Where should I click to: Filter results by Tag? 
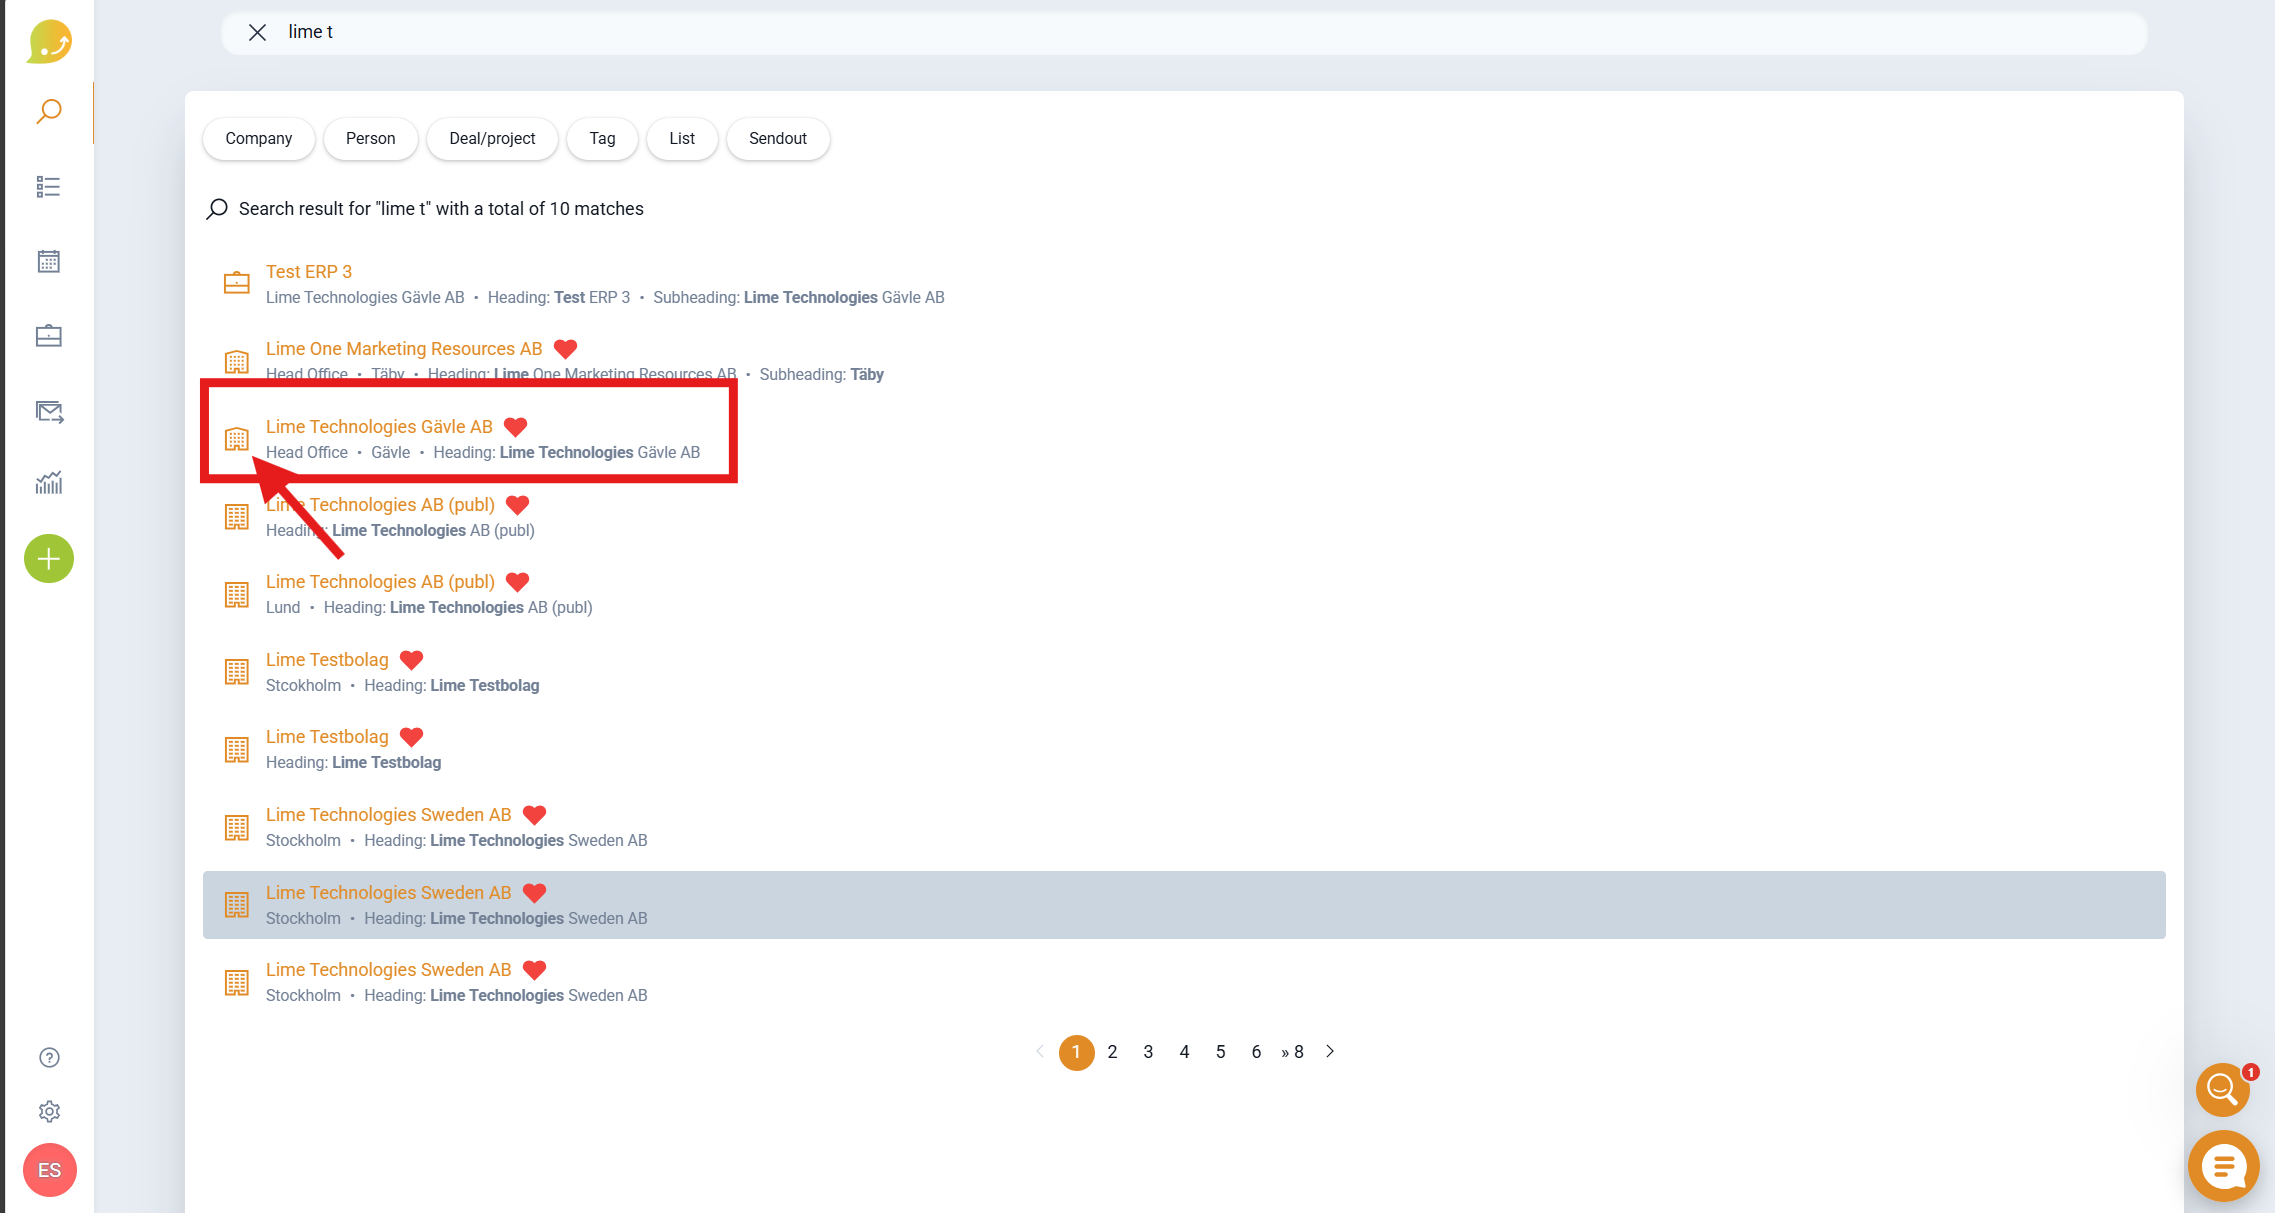coord(602,139)
